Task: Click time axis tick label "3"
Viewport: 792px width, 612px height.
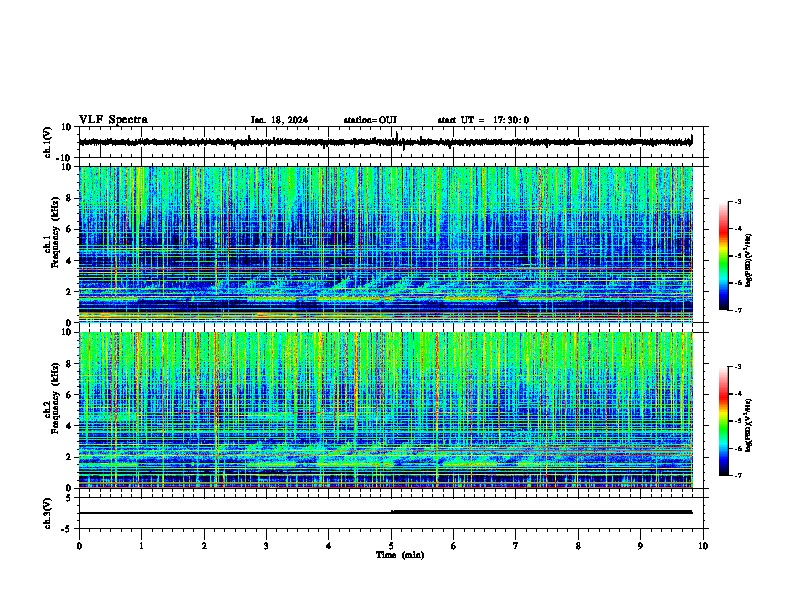Action: tap(266, 546)
